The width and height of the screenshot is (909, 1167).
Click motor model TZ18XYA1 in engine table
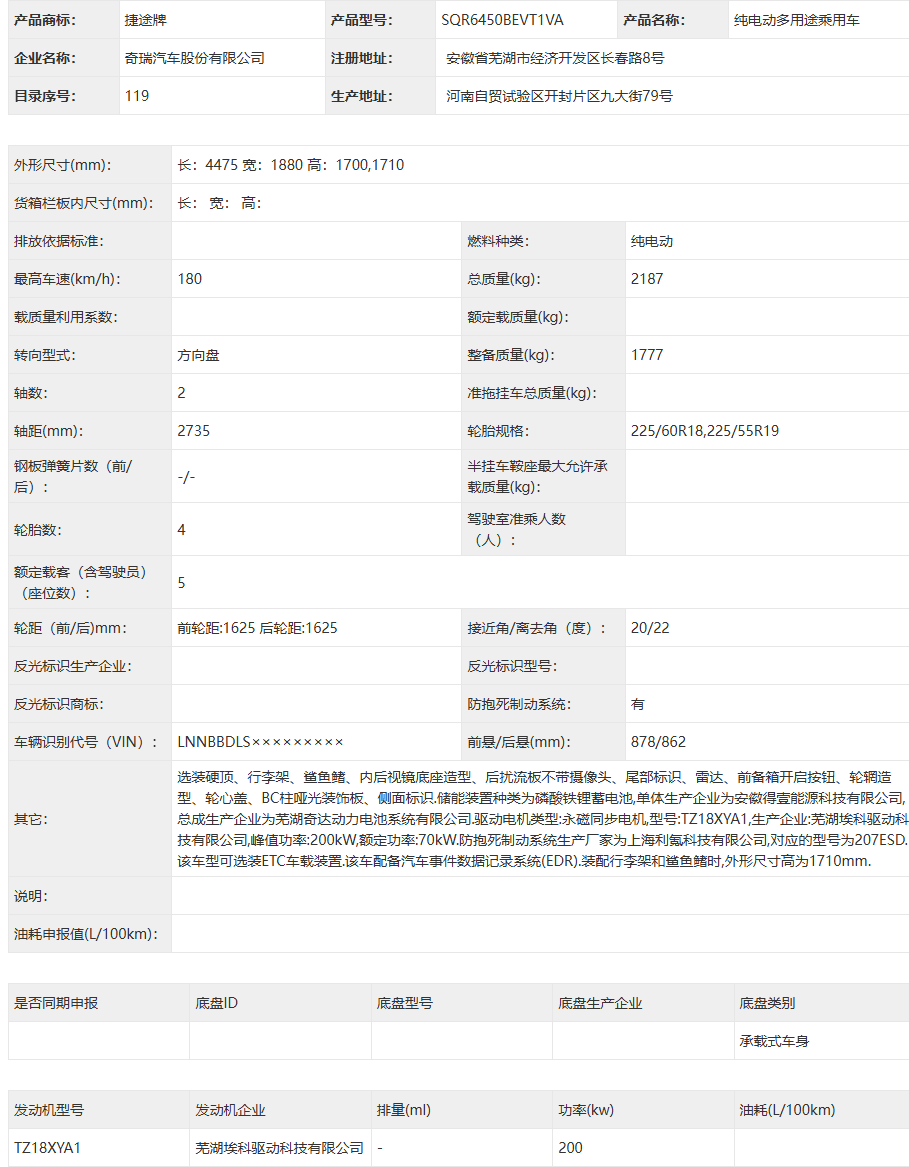[47, 1148]
